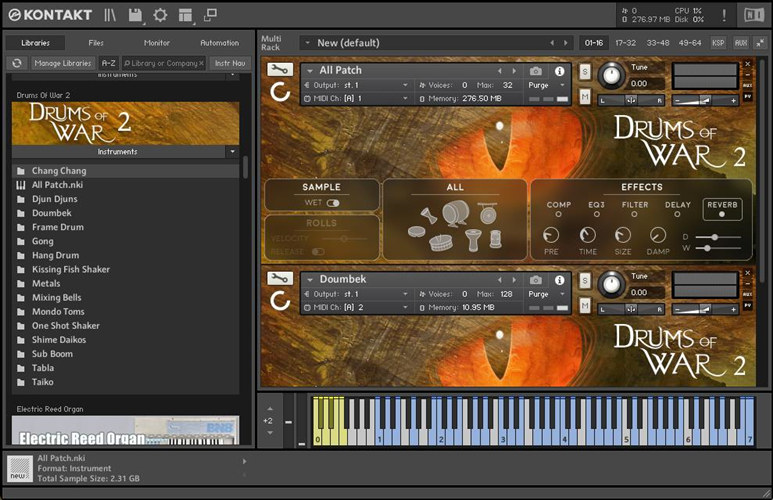The width and height of the screenshot is (773, 500).
Task: Open the Purge dropdown on All Patch
Action: (546, 86)
